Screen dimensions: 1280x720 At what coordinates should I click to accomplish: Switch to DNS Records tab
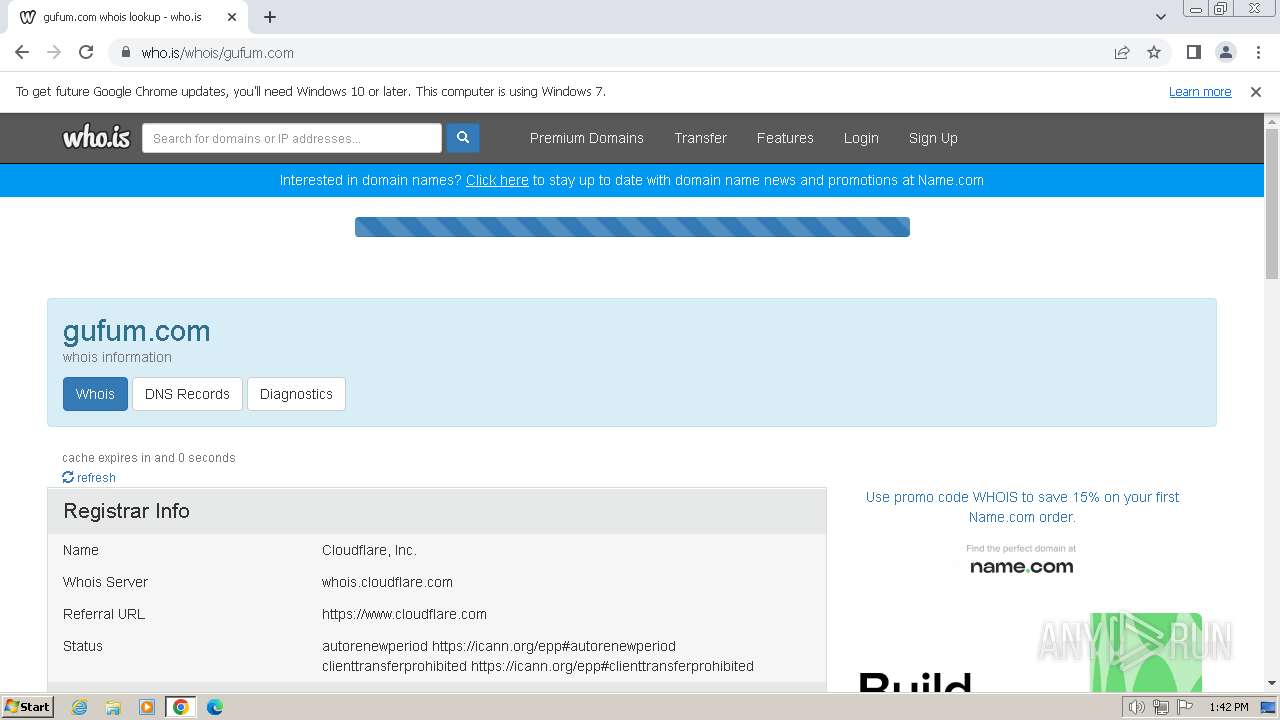pyautogui.click(x=187, y=394)
